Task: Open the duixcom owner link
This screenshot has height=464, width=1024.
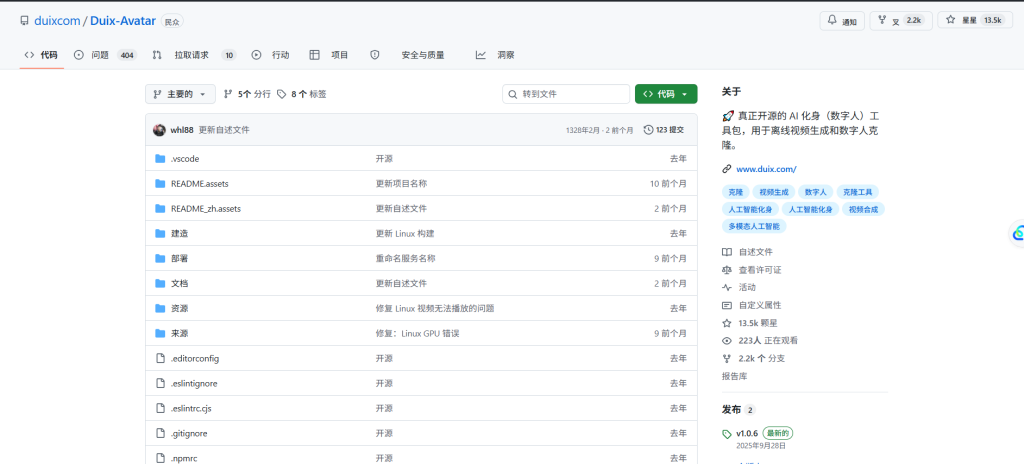Action: [x=57, y=21]
